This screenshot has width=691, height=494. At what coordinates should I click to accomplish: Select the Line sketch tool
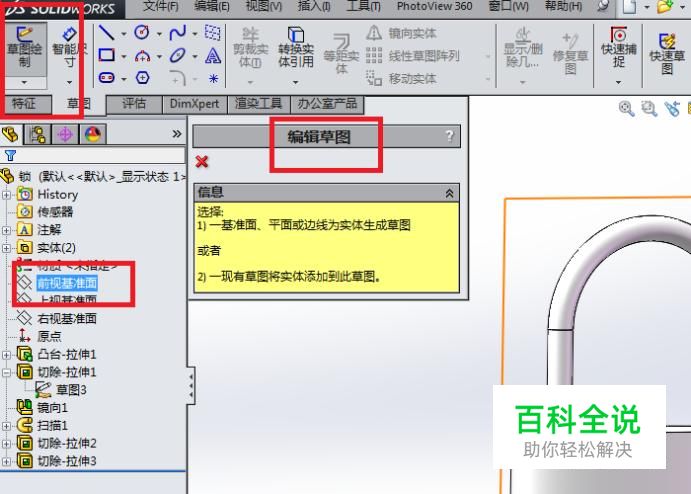[106, 33]
